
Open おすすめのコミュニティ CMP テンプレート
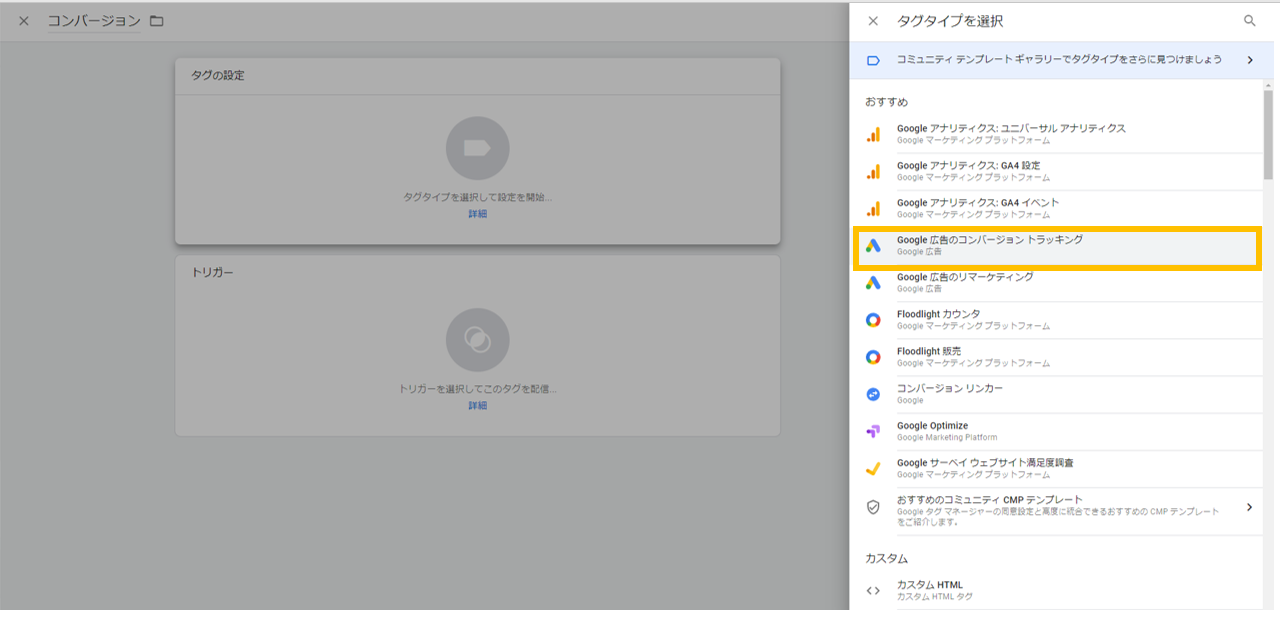1063,510
